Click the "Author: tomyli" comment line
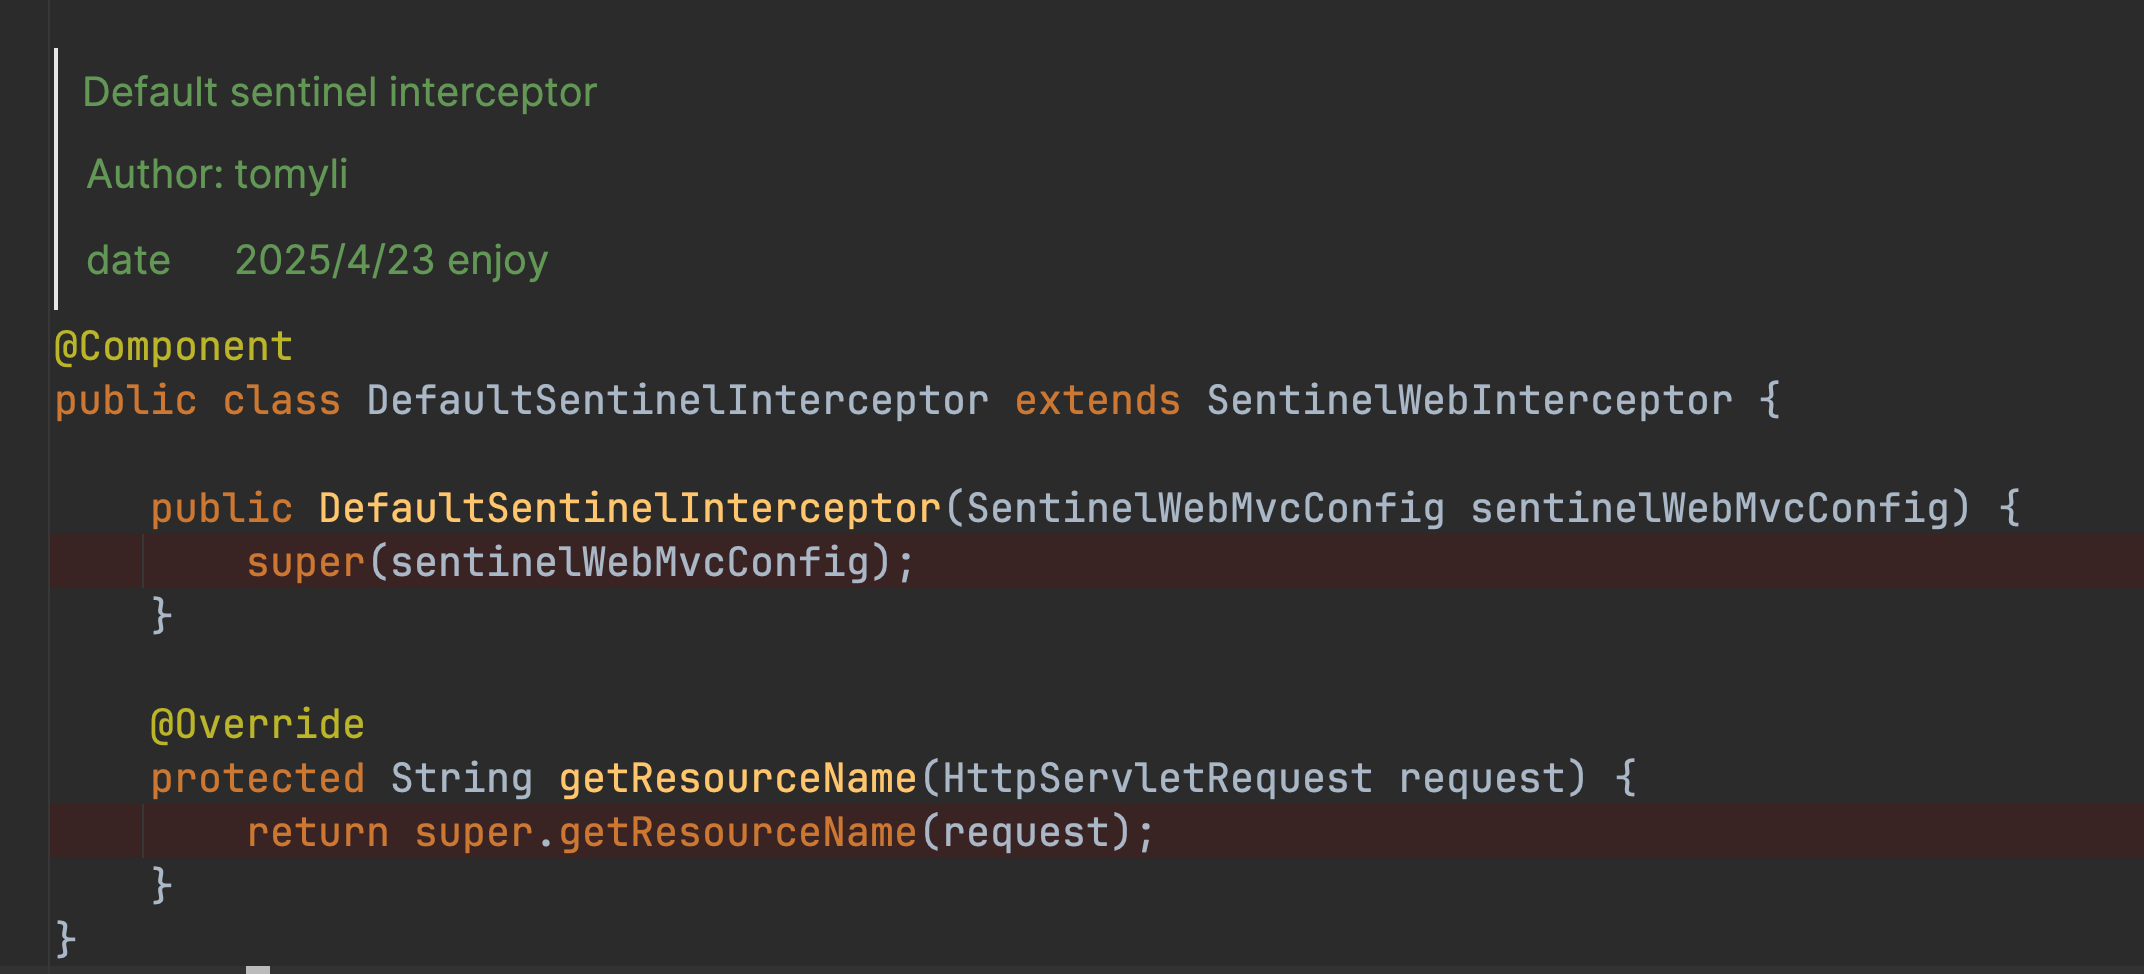 click(x=217, y=174)
